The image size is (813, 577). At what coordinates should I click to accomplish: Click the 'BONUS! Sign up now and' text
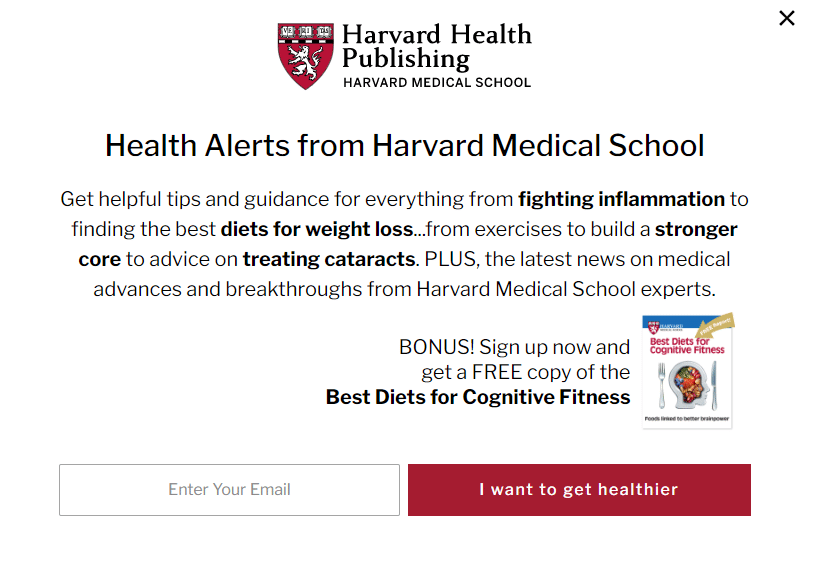coord(514,347)
